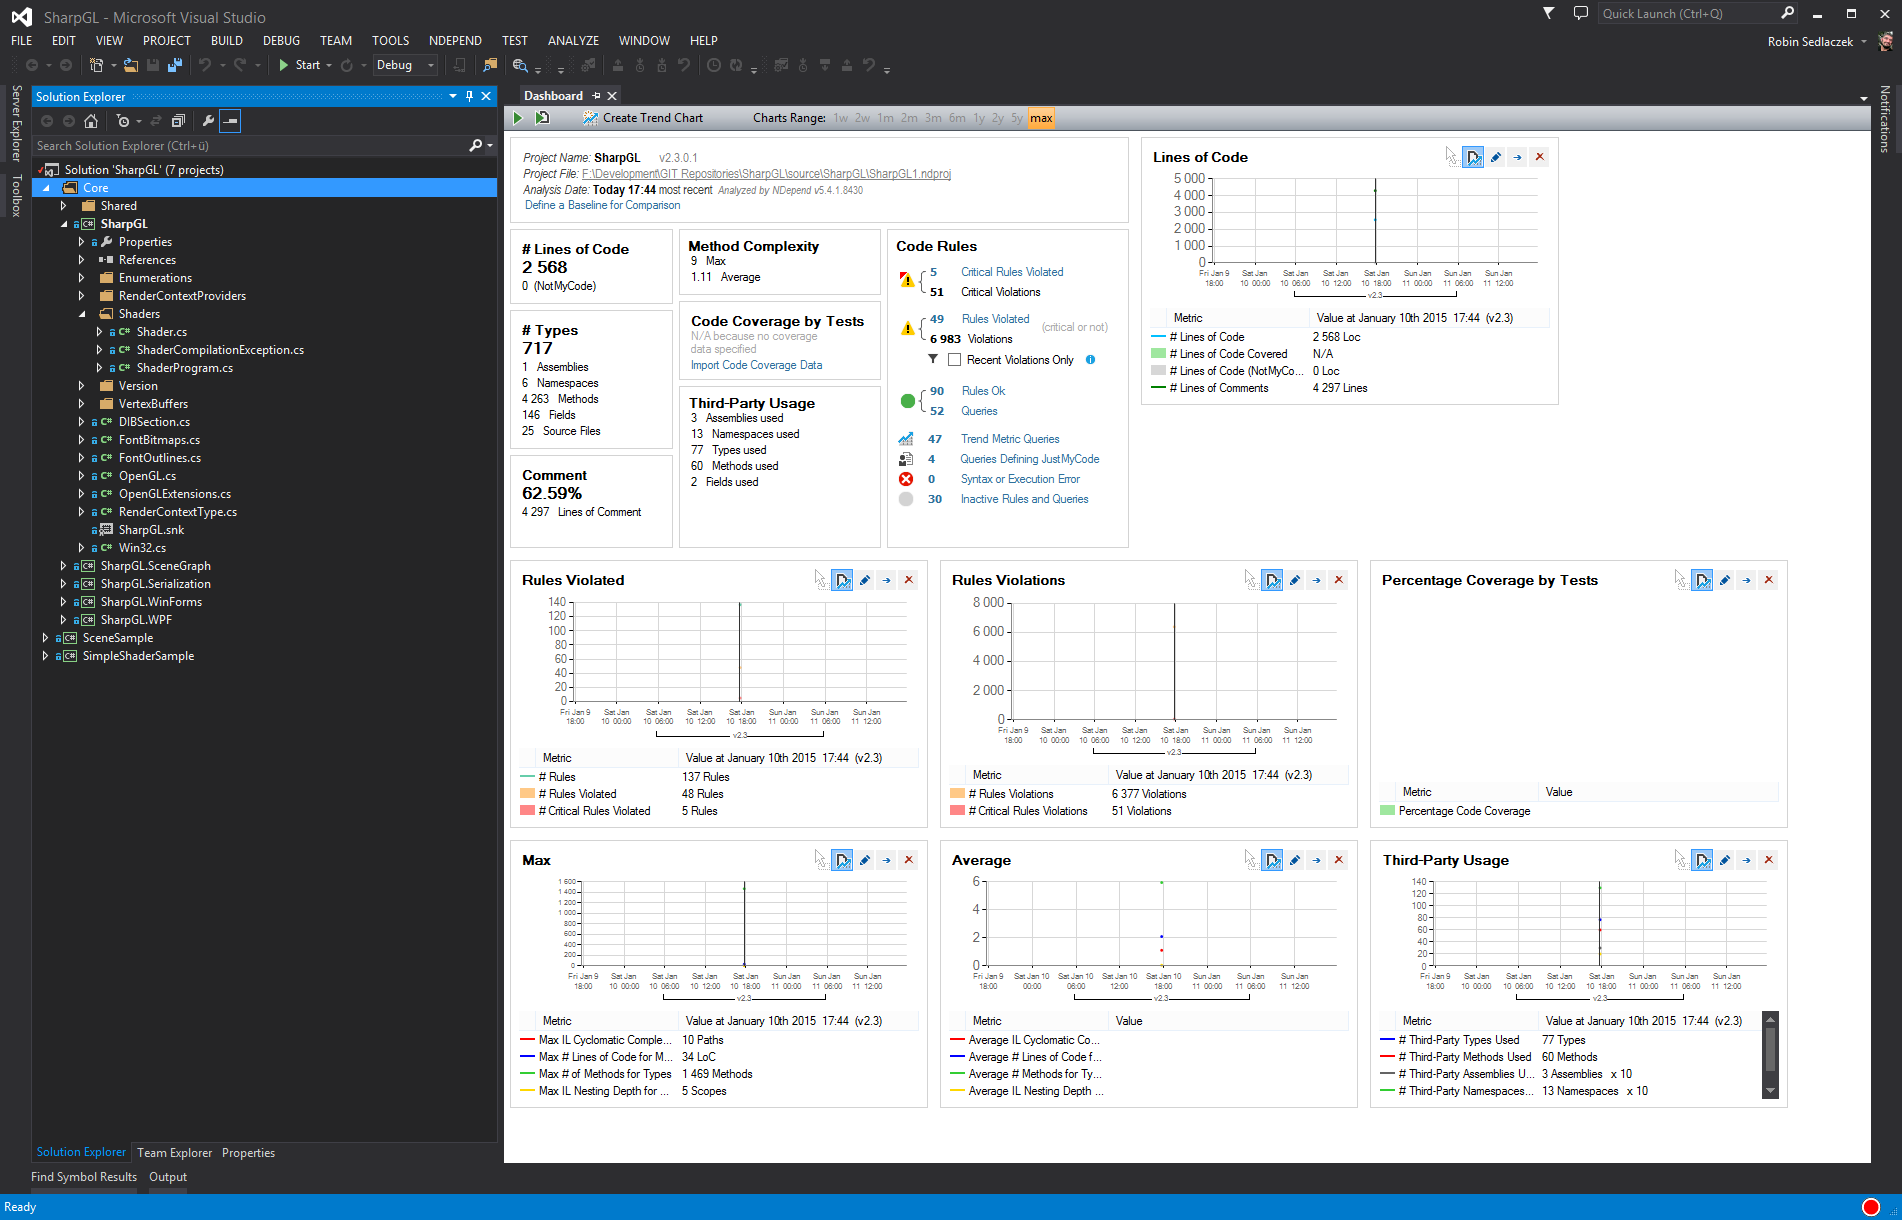Viewport: 1902px width, 1220px height.
Task: Click Import Code Coverage Data link
Action: coord(756,365)
